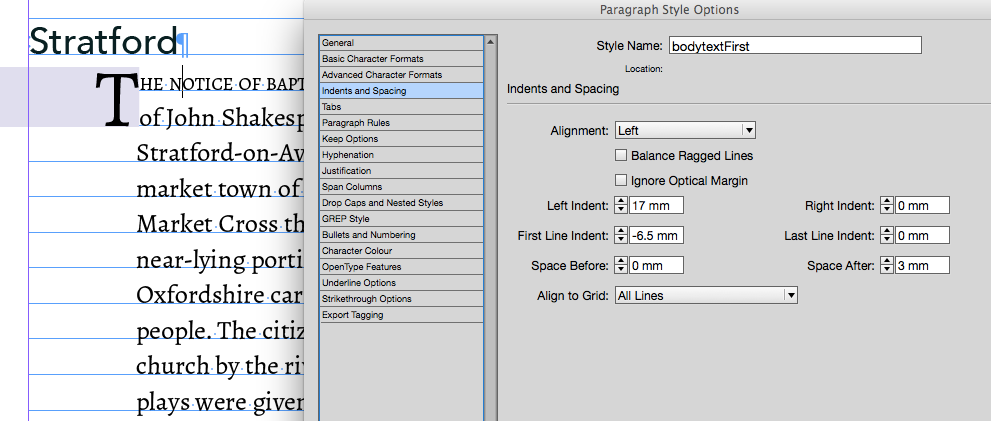Image resolution: width=991 pixels, height=421 pixels.
Task: Open OpenType Features category
Action: click(x=402, y=267)
